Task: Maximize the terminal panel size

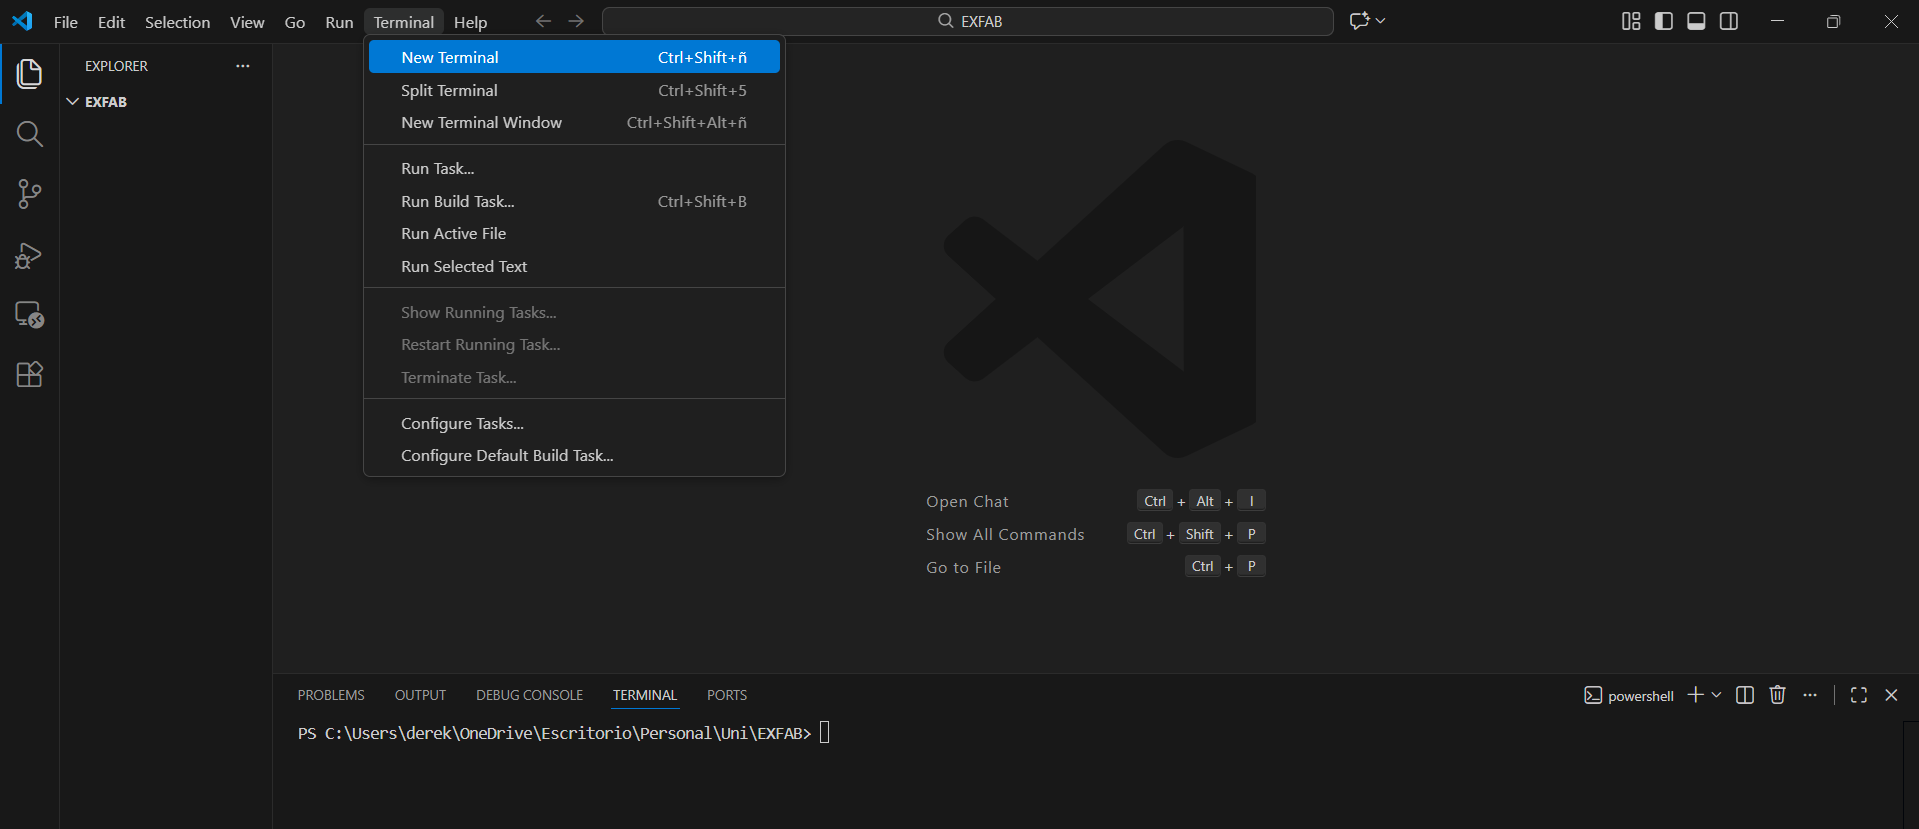Action: [1859, 695]
